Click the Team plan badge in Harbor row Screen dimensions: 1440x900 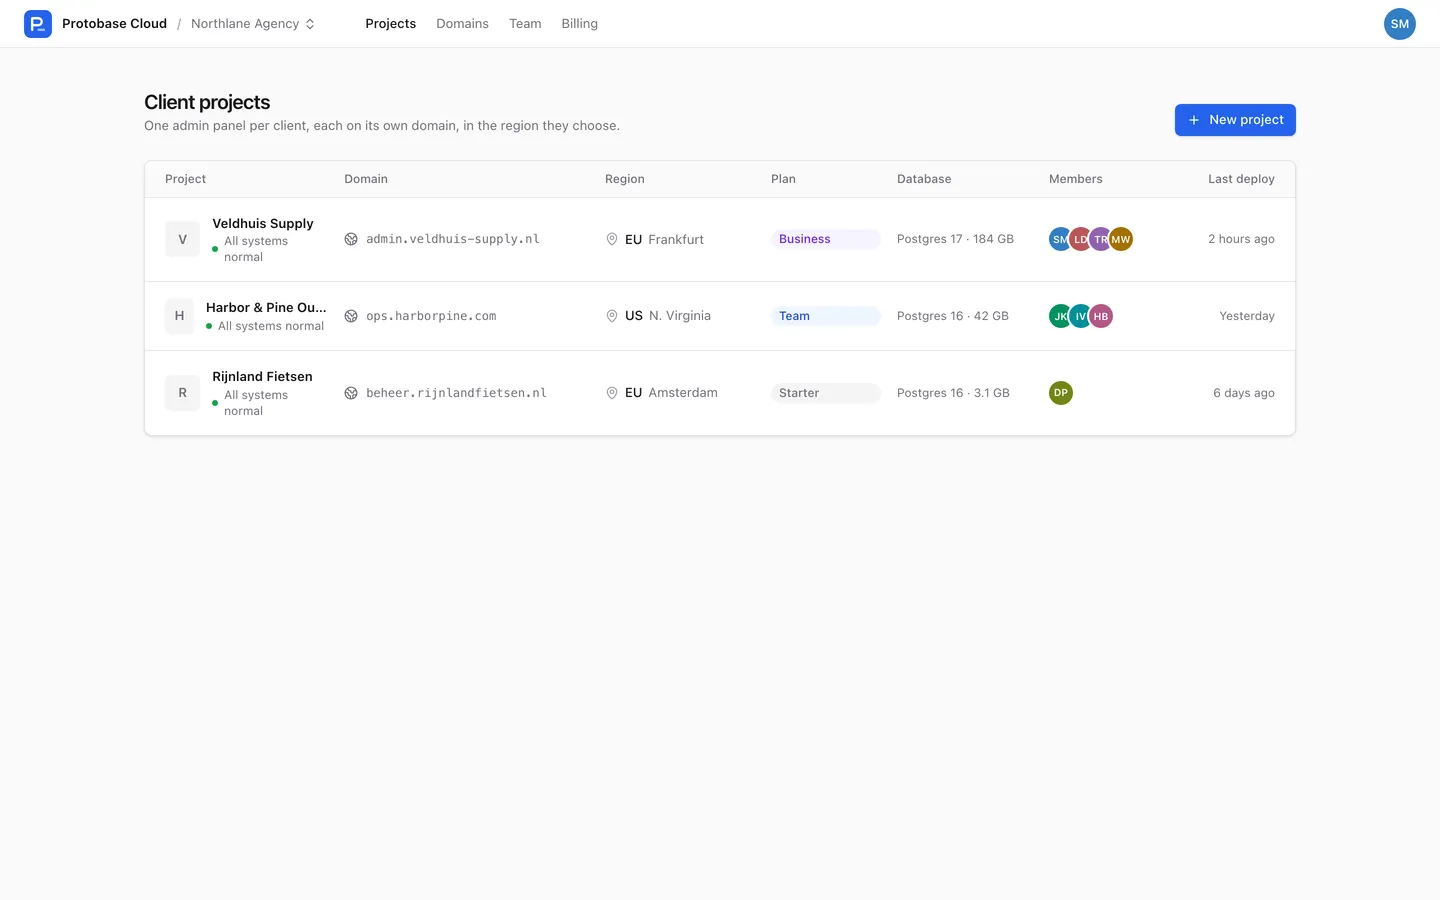click(826, 316)
